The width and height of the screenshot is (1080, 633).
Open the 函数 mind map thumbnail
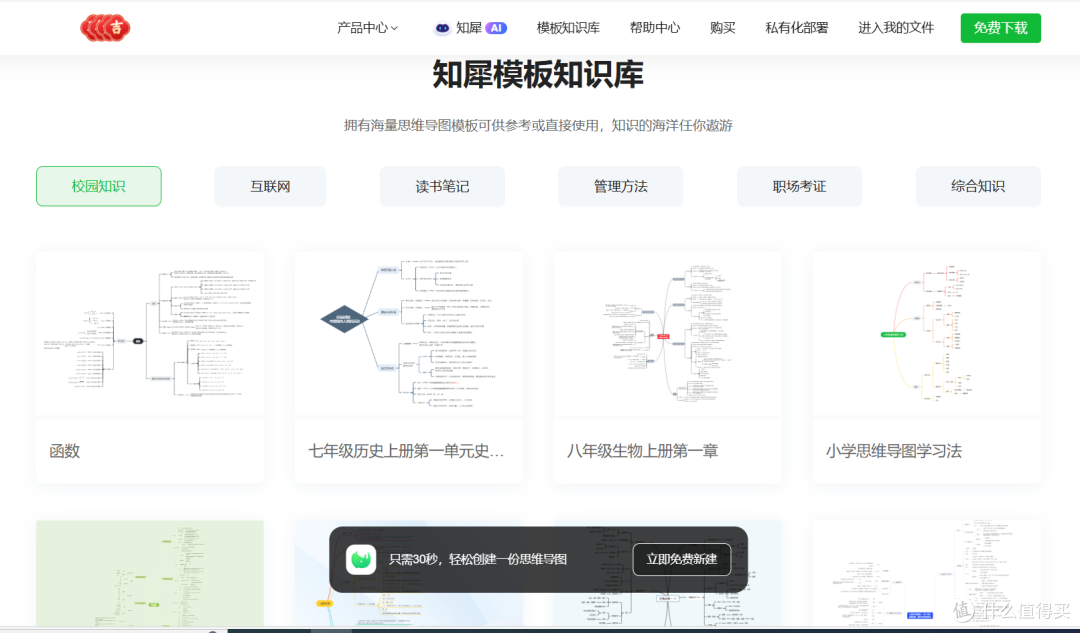click(x=150, y=334)
